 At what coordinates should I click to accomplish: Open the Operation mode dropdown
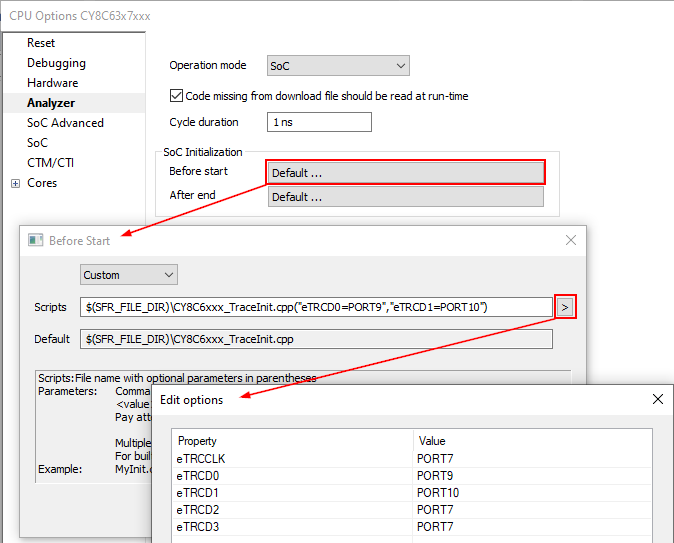point(338,66)
